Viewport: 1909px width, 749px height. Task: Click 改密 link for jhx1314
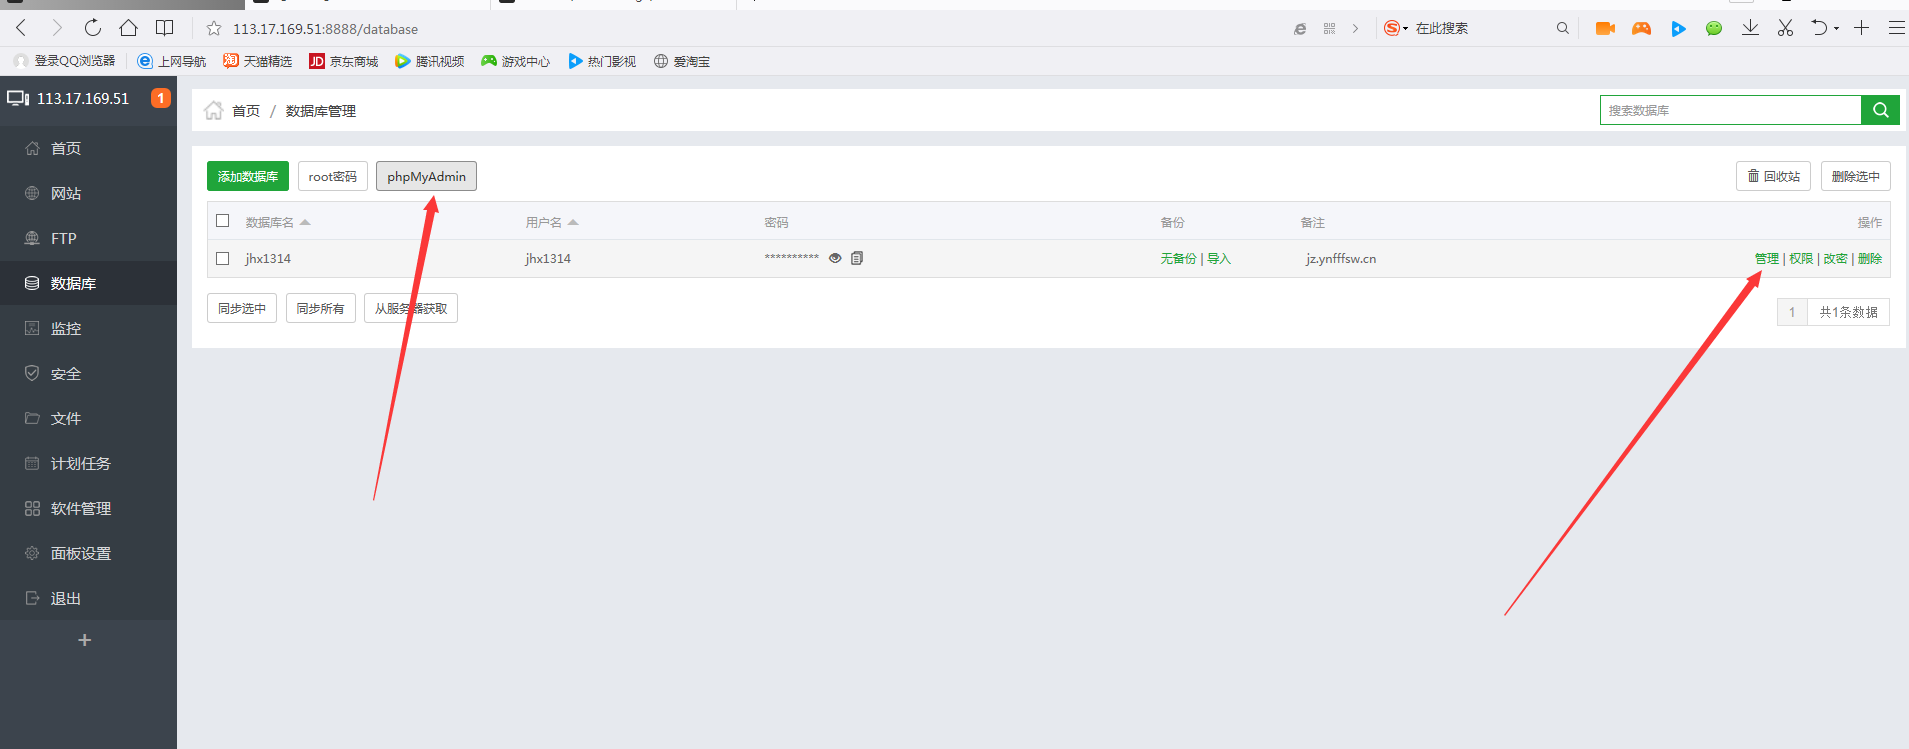point(1835,258)
